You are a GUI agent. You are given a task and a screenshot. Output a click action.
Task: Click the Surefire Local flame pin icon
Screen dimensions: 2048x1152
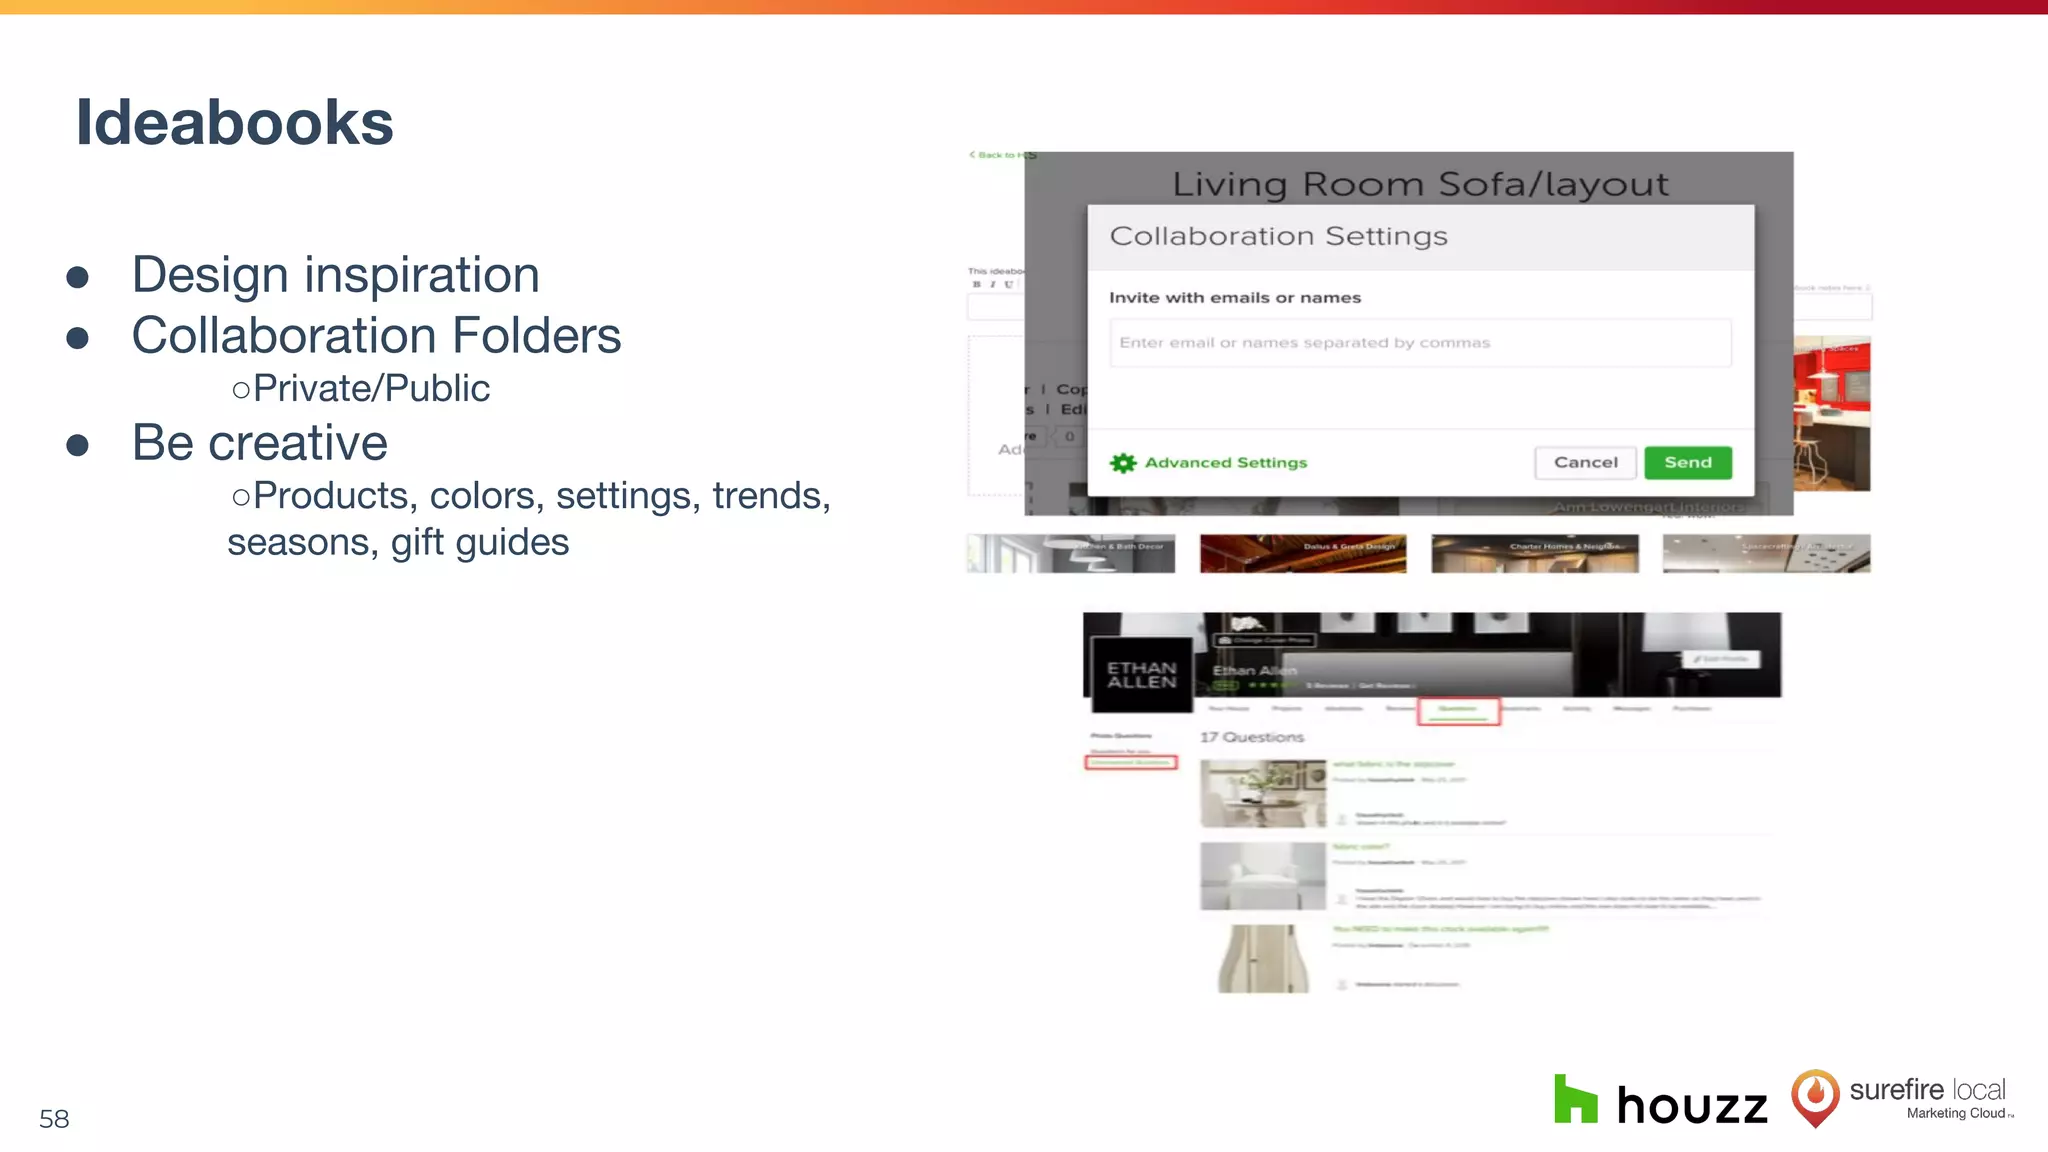1814,1098
